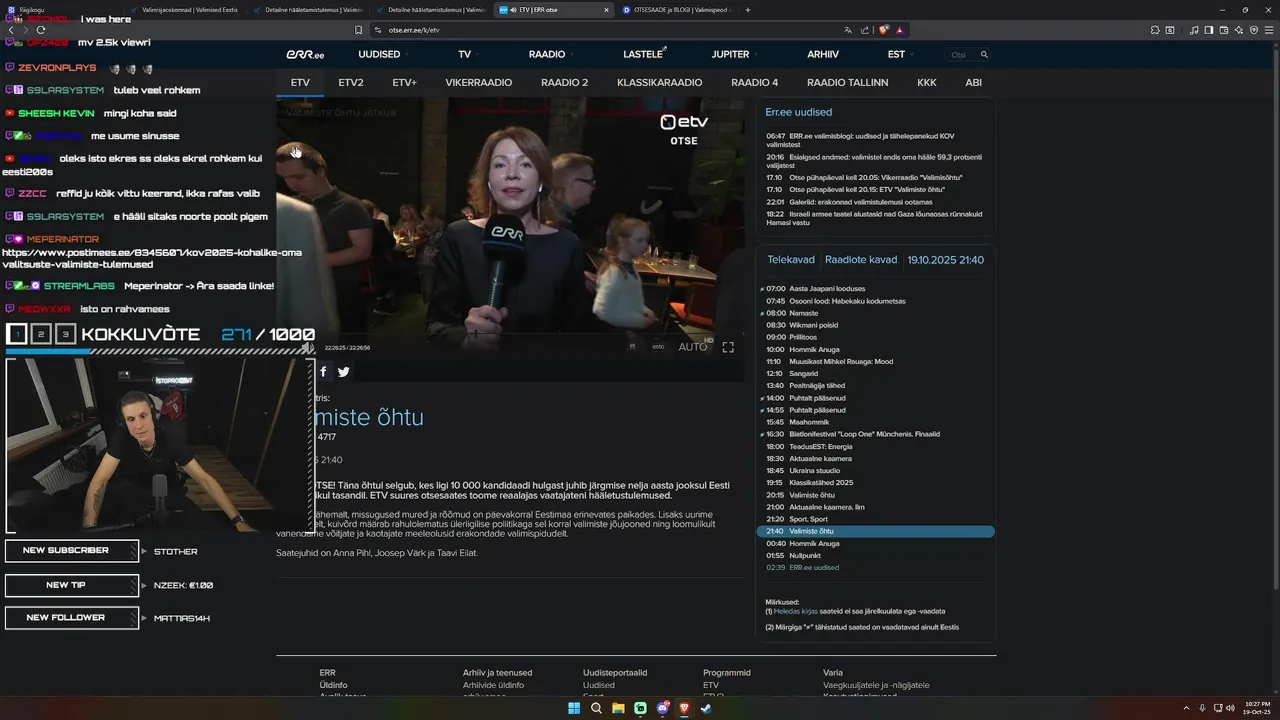Enter fullscreen video mode

coord(728,347)
